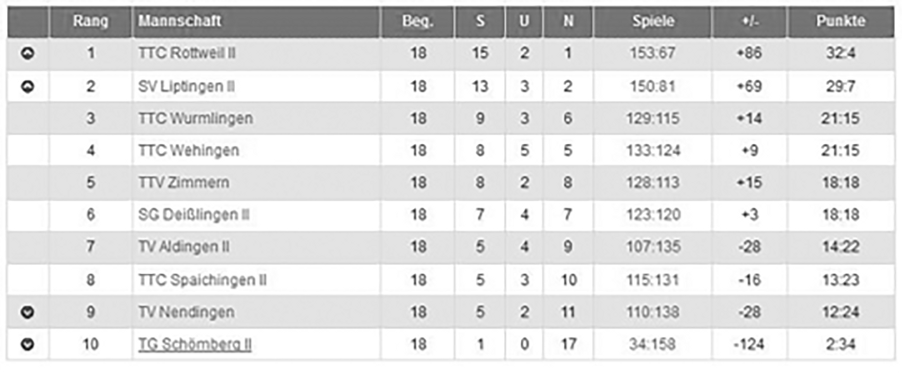Viewport: 902px width, 373px height.
Task: Click the U draws column header
Action: pos(524,22)
